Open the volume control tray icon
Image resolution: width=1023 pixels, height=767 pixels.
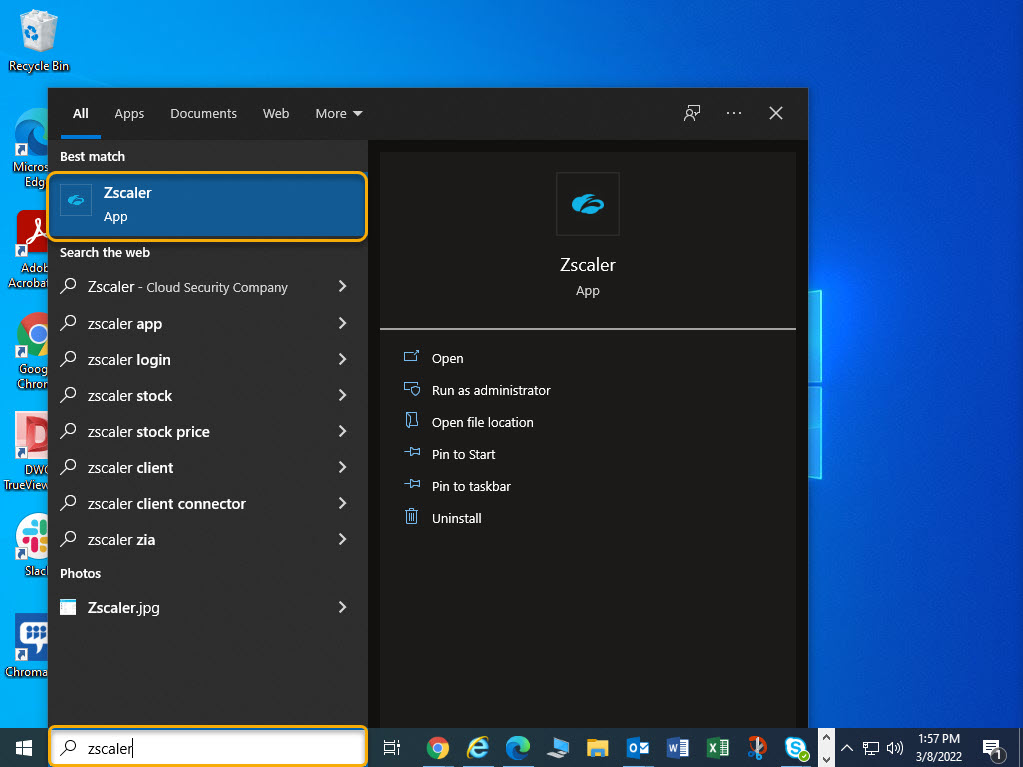coord(895,747)
